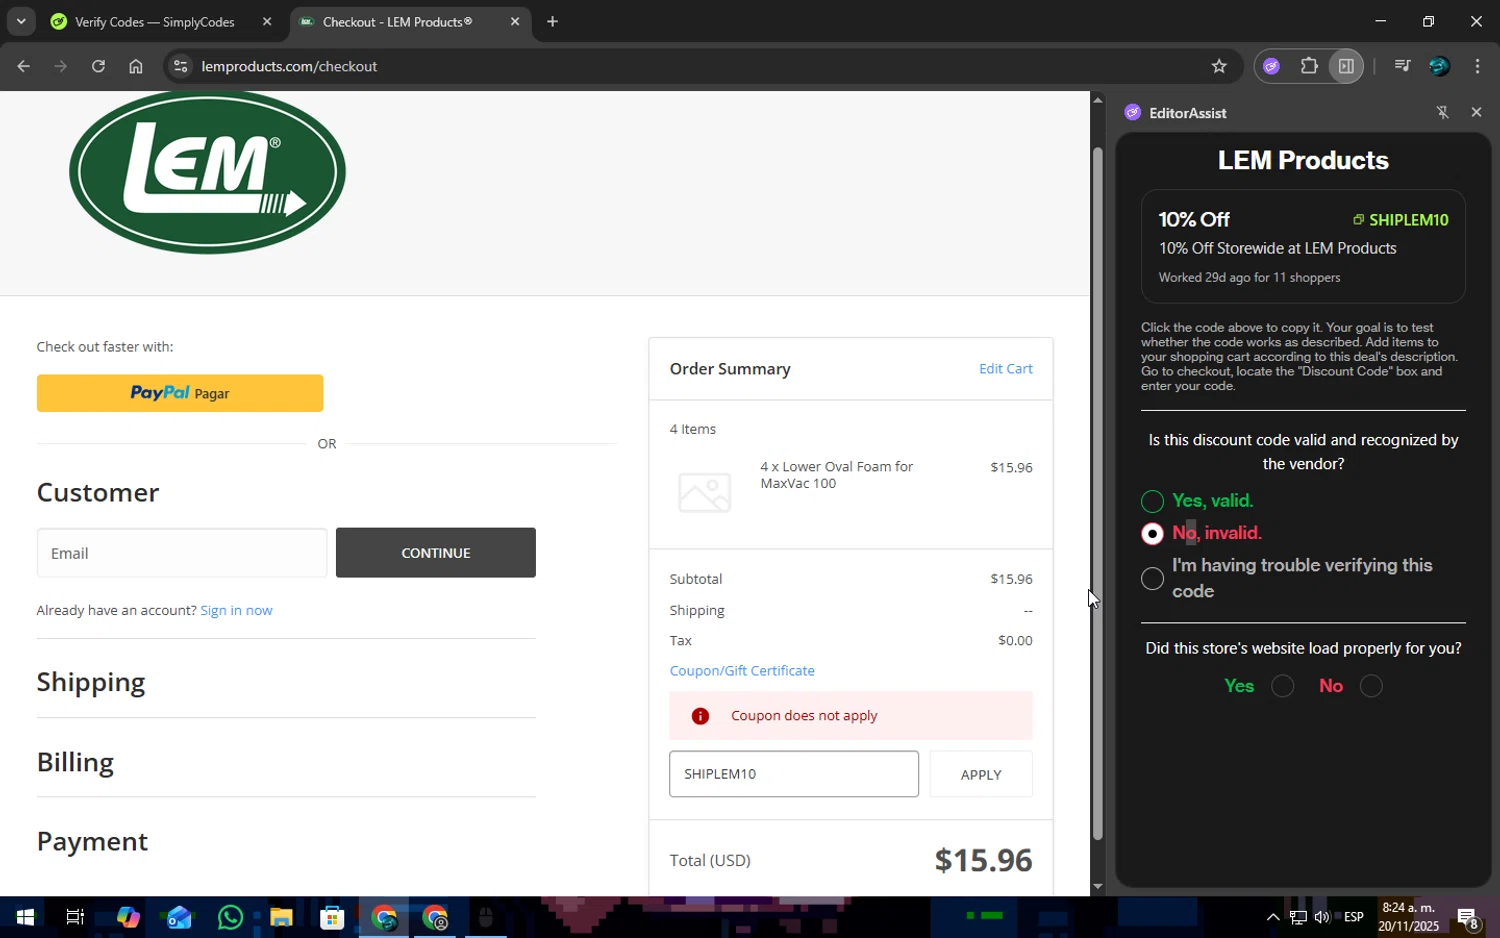Close the EditorAssist side panel
The image size is (1500, 938).
1476,112
